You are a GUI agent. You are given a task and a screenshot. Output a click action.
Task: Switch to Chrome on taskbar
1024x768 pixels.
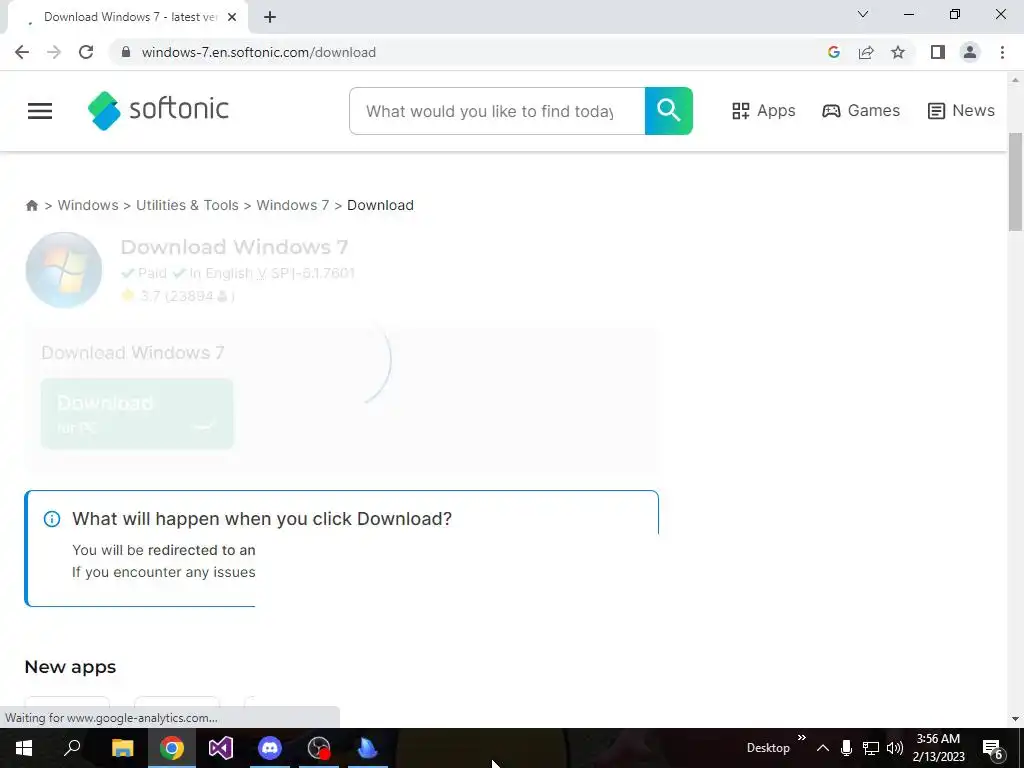(x=172, y=748)
